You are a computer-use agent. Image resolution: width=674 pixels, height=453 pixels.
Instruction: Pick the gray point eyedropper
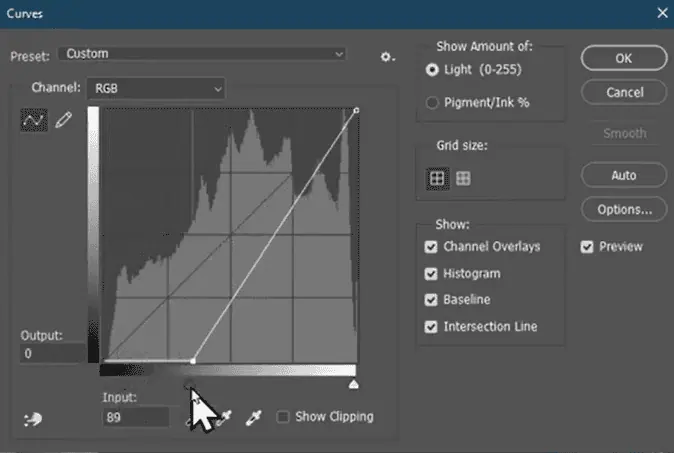tap(225, 417)
